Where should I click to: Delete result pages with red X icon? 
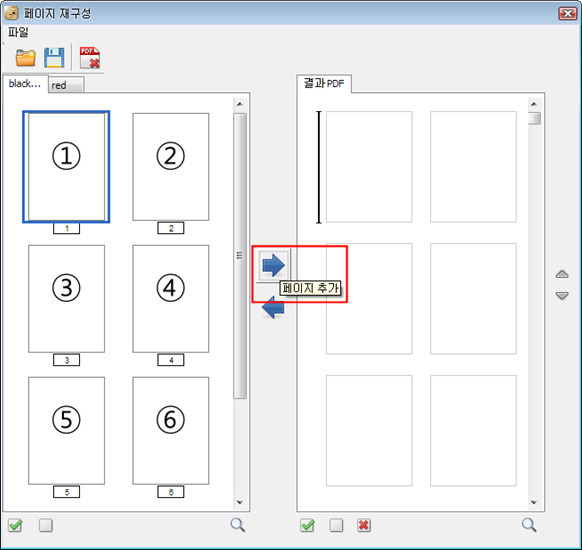(364, 525)
